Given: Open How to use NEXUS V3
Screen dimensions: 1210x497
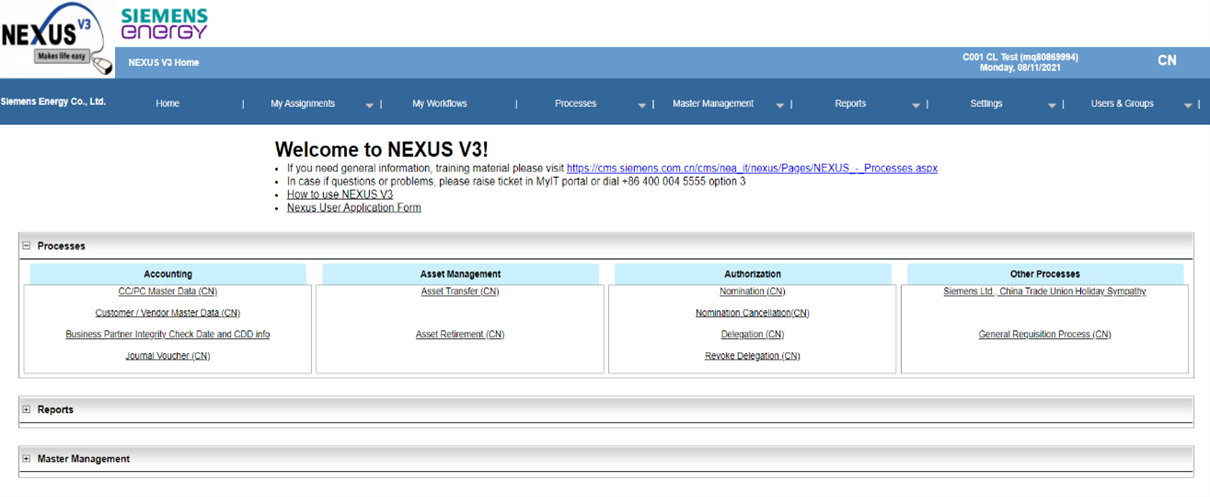Looking at the screenshot, I should pos(339,195).
